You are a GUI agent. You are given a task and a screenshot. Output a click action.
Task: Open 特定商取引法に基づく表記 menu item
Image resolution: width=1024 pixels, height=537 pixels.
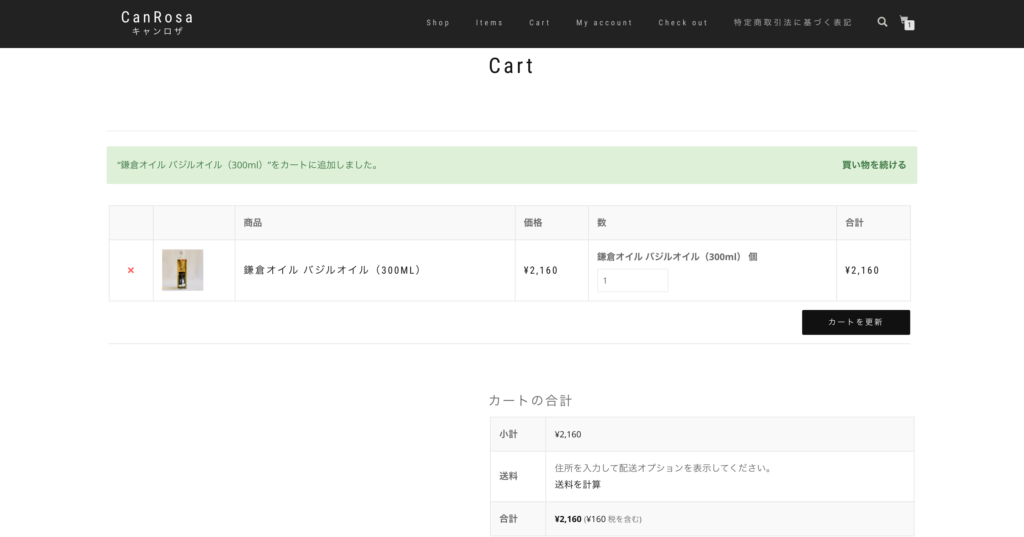[792, 23]
